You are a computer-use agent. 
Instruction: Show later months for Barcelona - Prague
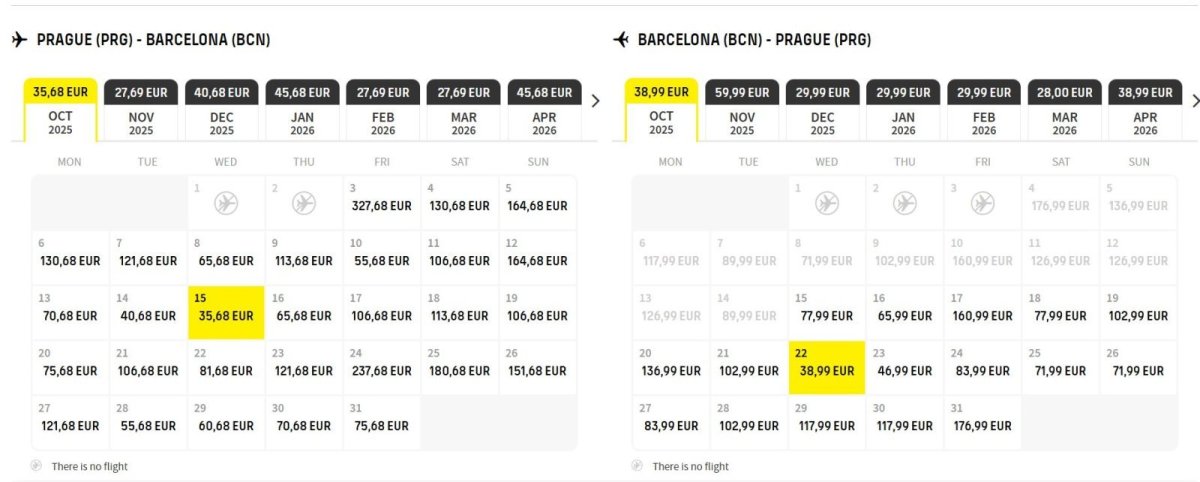click(1195, 101)
